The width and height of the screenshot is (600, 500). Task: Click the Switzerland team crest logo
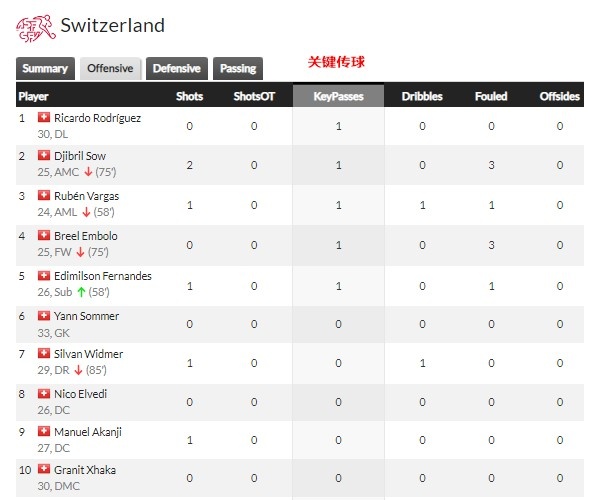tap(36, 28)
